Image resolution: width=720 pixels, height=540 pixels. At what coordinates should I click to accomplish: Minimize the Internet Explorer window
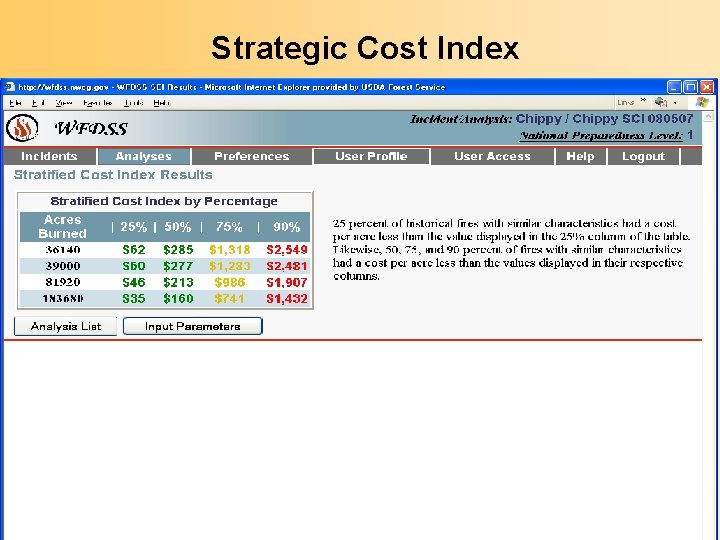(674, 87)
